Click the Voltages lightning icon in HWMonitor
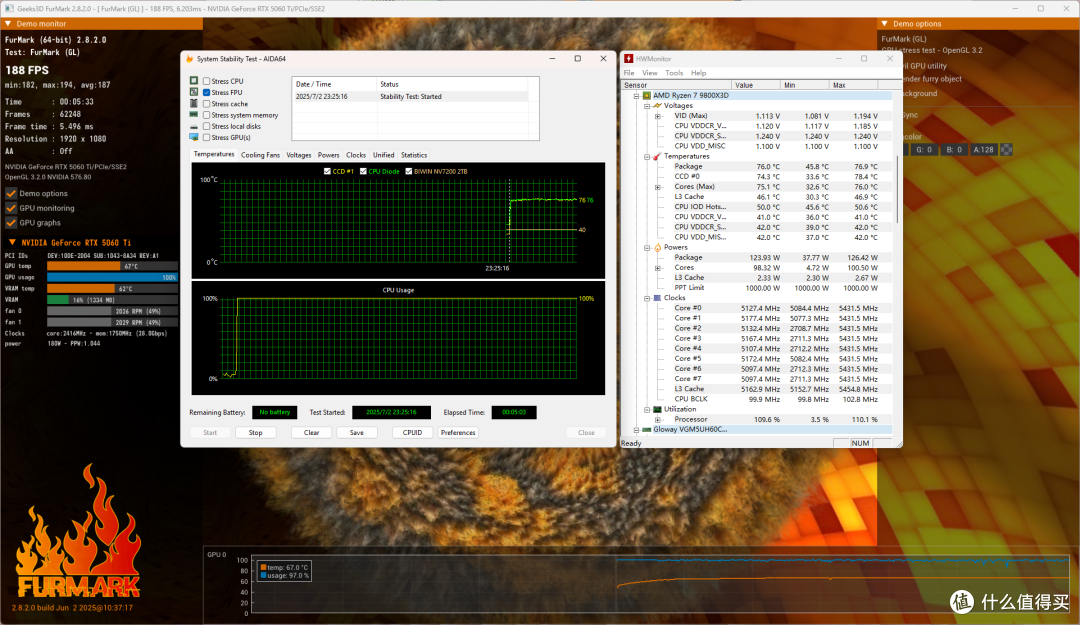Screen dimensions: 1080x625 657,105
